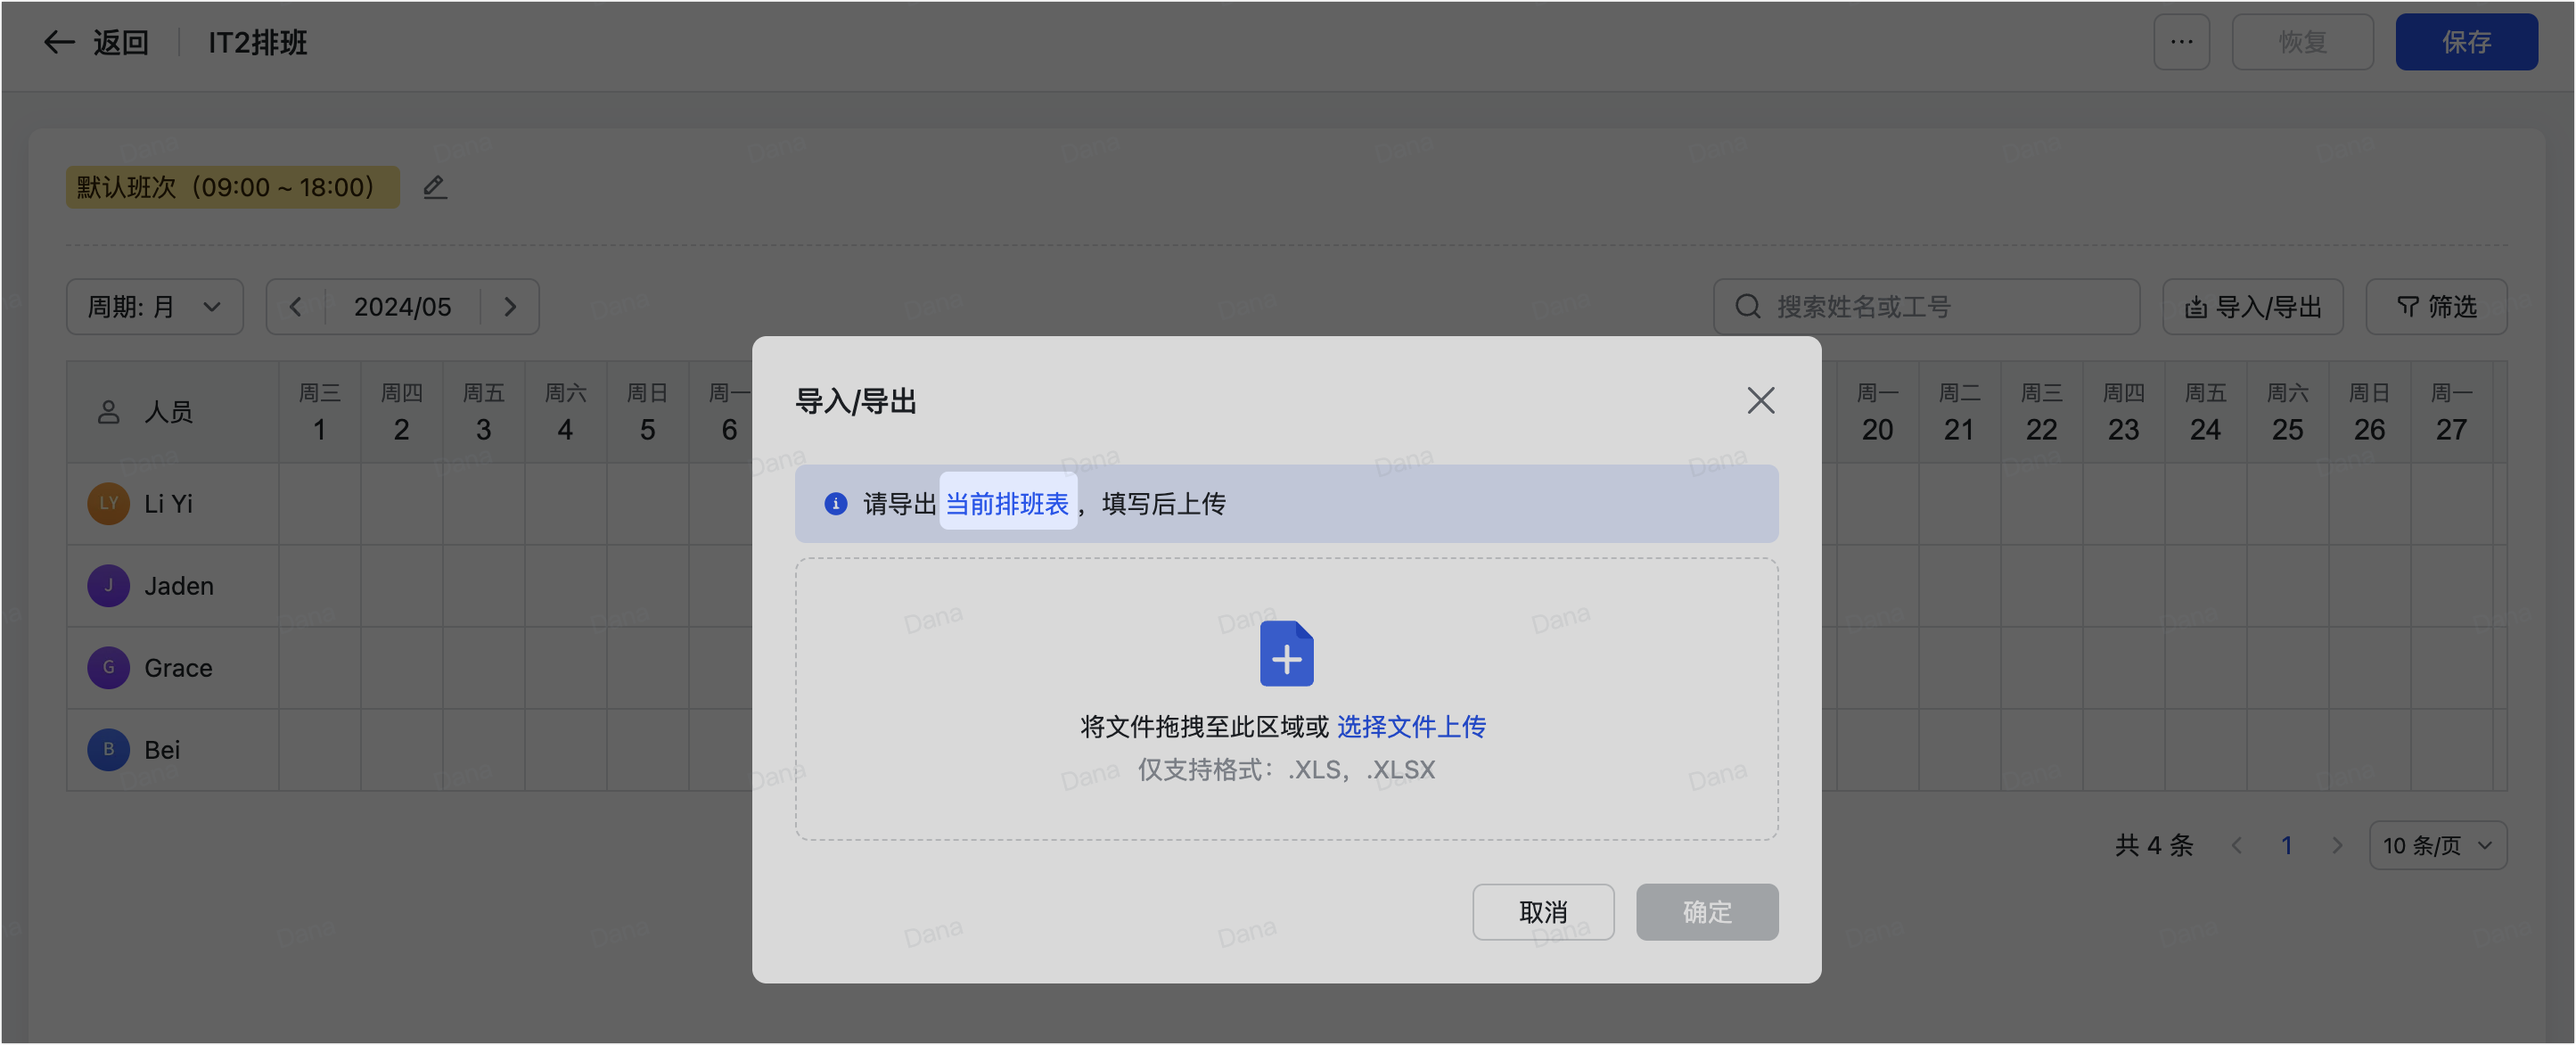Click the Li Yi name text
The width and height of the screenshot is (2576, 1045).
[x=168, y=503]
